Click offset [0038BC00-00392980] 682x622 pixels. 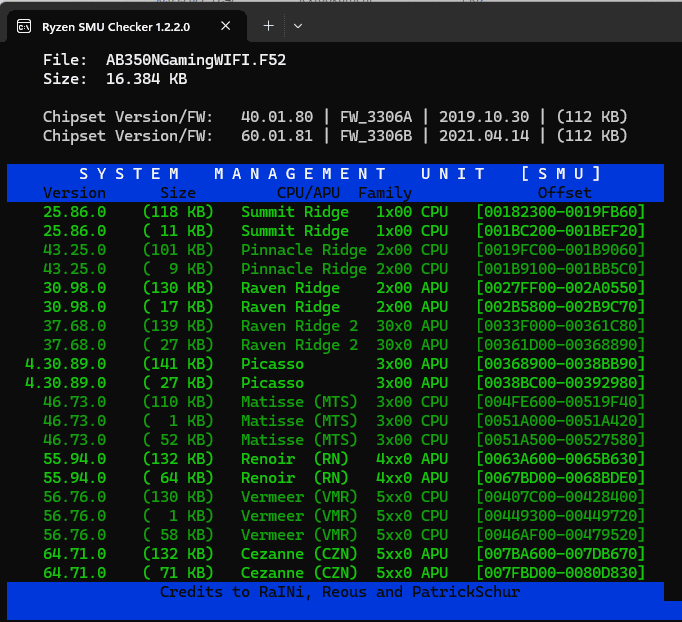(560, 383)
